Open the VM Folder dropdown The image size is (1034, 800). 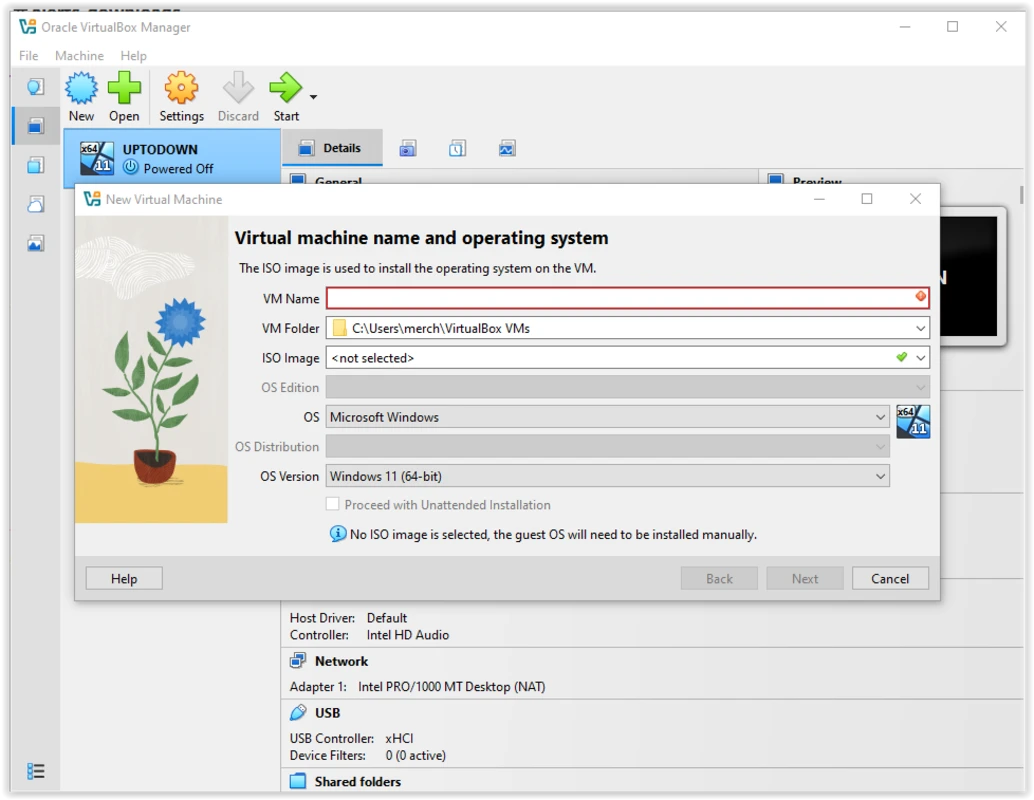(920, 327)
